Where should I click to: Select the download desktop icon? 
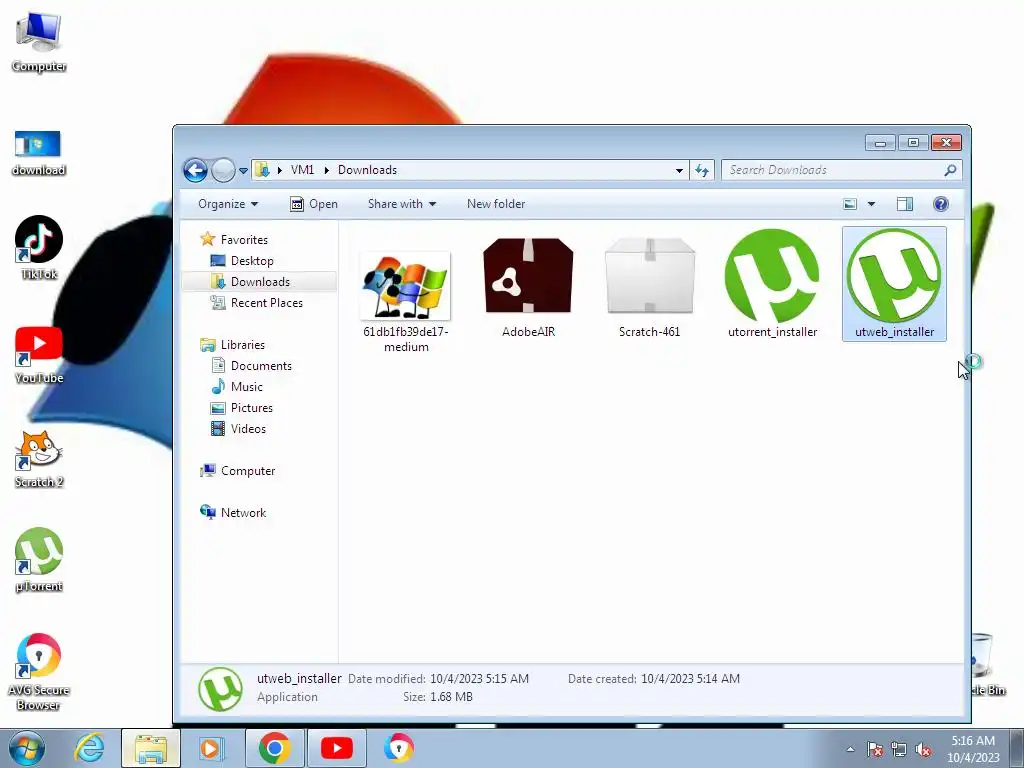click(39, 153)
